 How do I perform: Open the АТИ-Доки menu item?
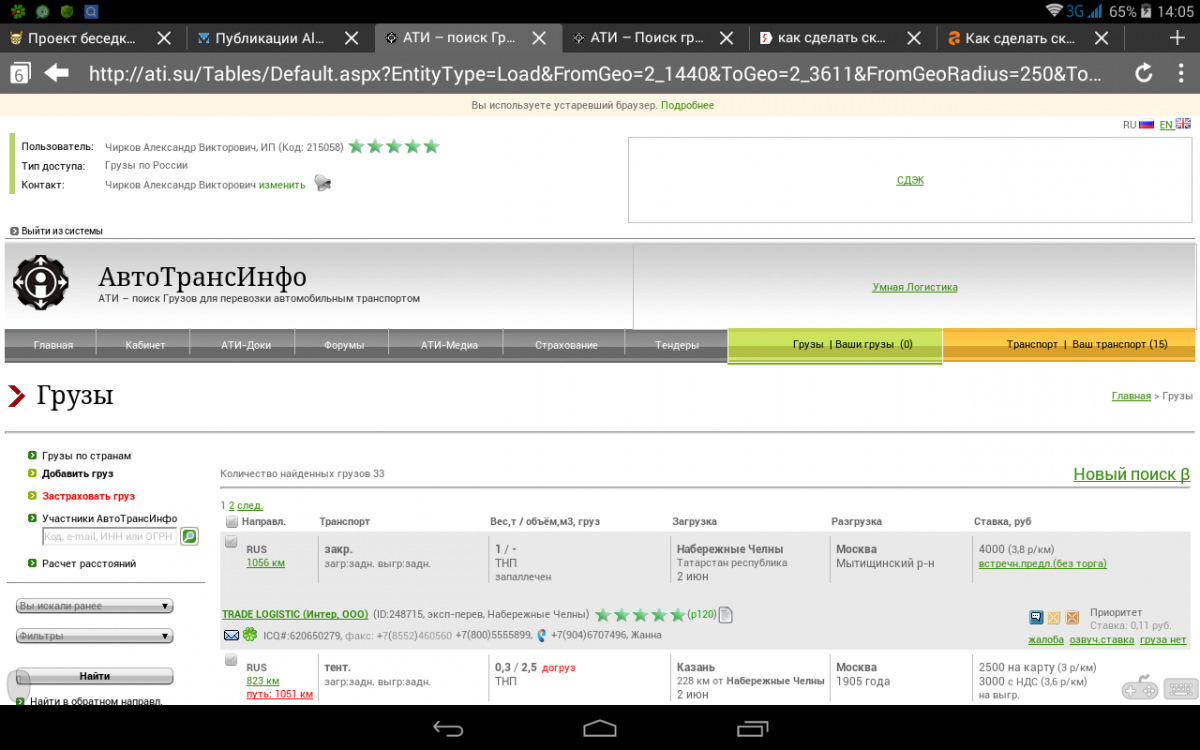[246, 345]
